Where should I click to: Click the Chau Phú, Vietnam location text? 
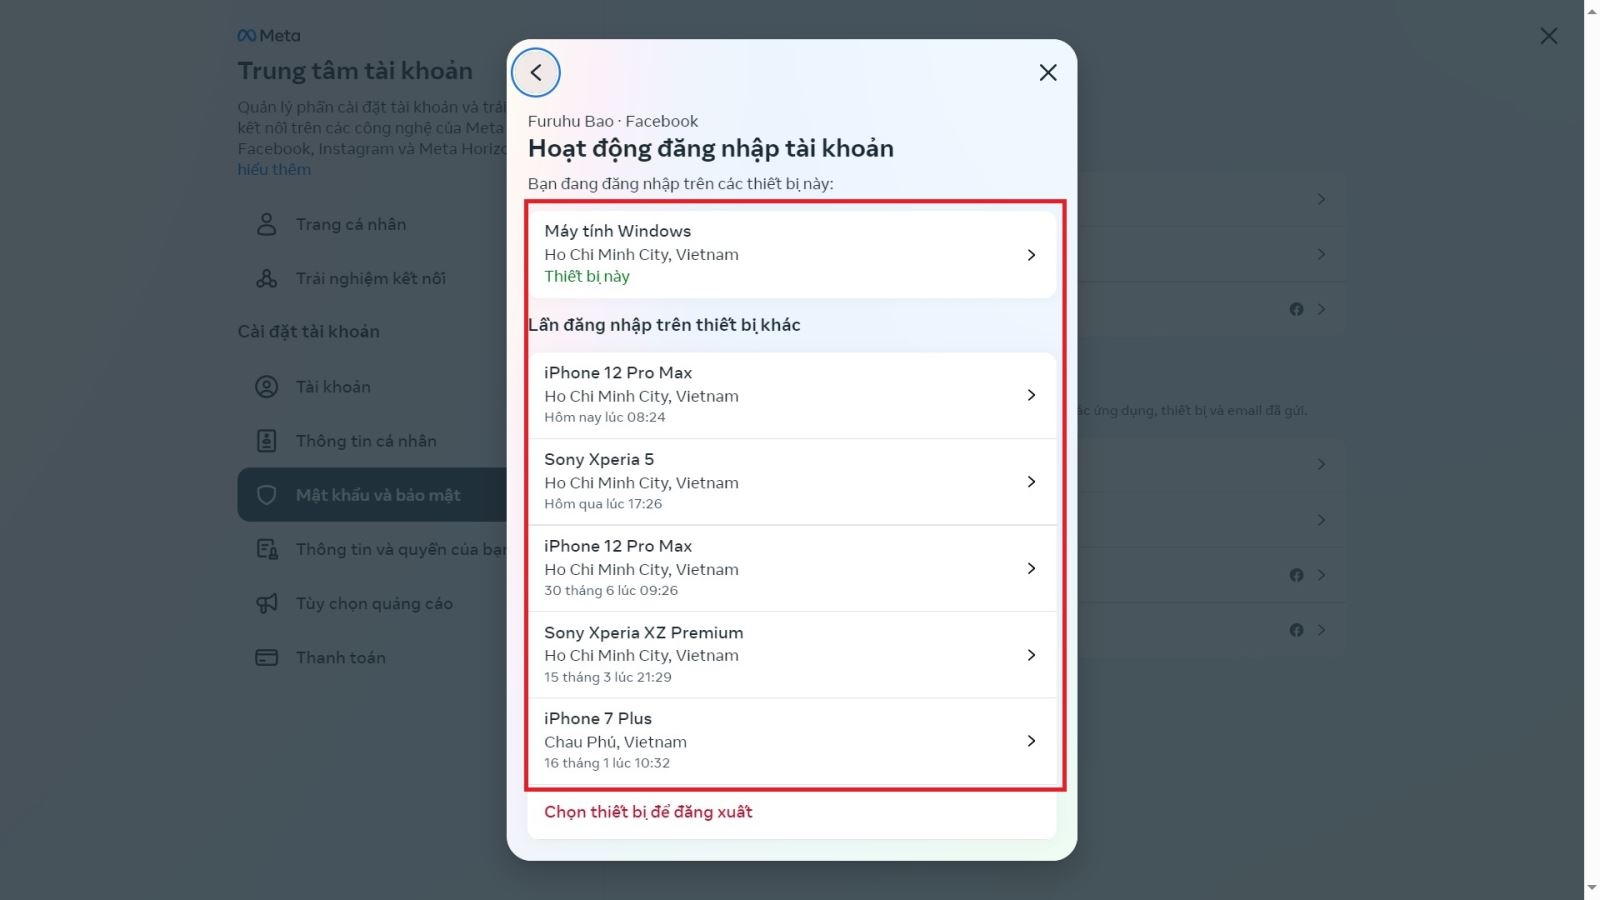click(615, 742)
